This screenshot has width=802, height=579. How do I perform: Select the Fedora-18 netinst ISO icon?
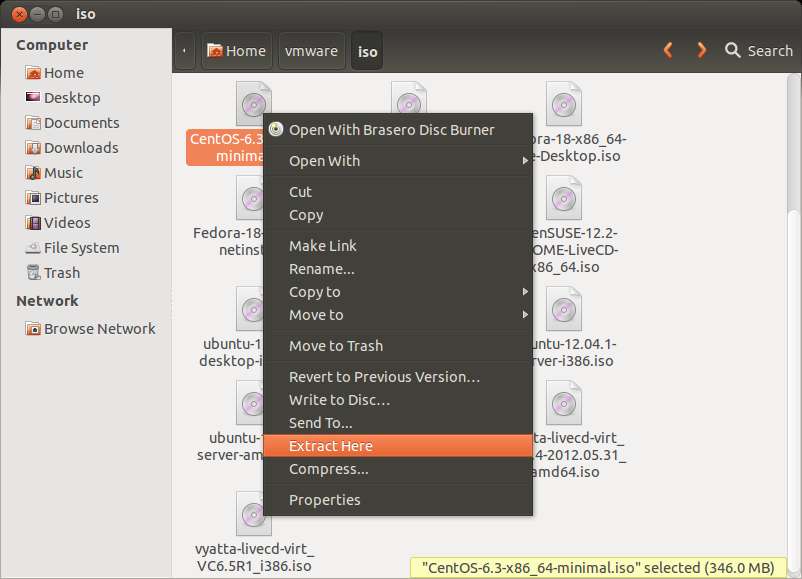click(250, 198)
